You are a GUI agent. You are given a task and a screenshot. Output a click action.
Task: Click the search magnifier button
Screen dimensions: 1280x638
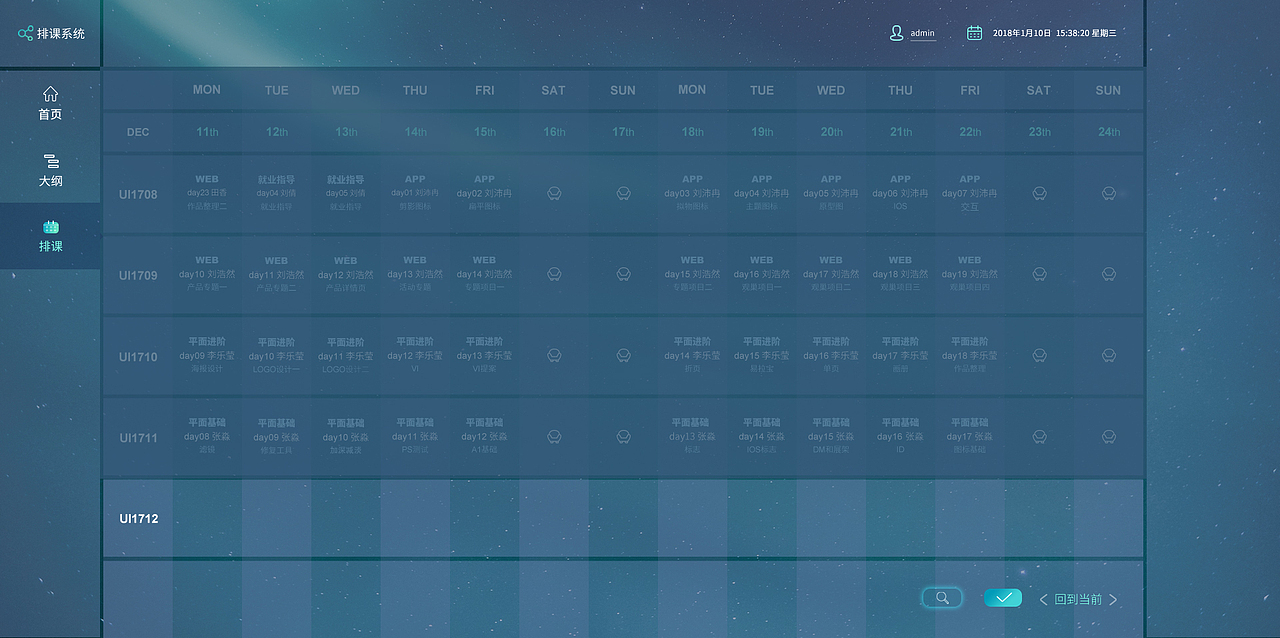(x=942, y=598)
